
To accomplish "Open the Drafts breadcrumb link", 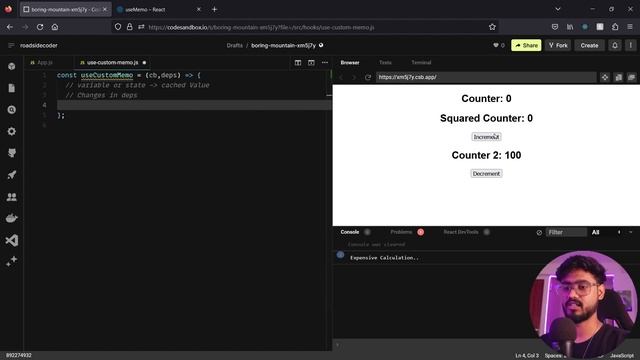I will (234, 45).
